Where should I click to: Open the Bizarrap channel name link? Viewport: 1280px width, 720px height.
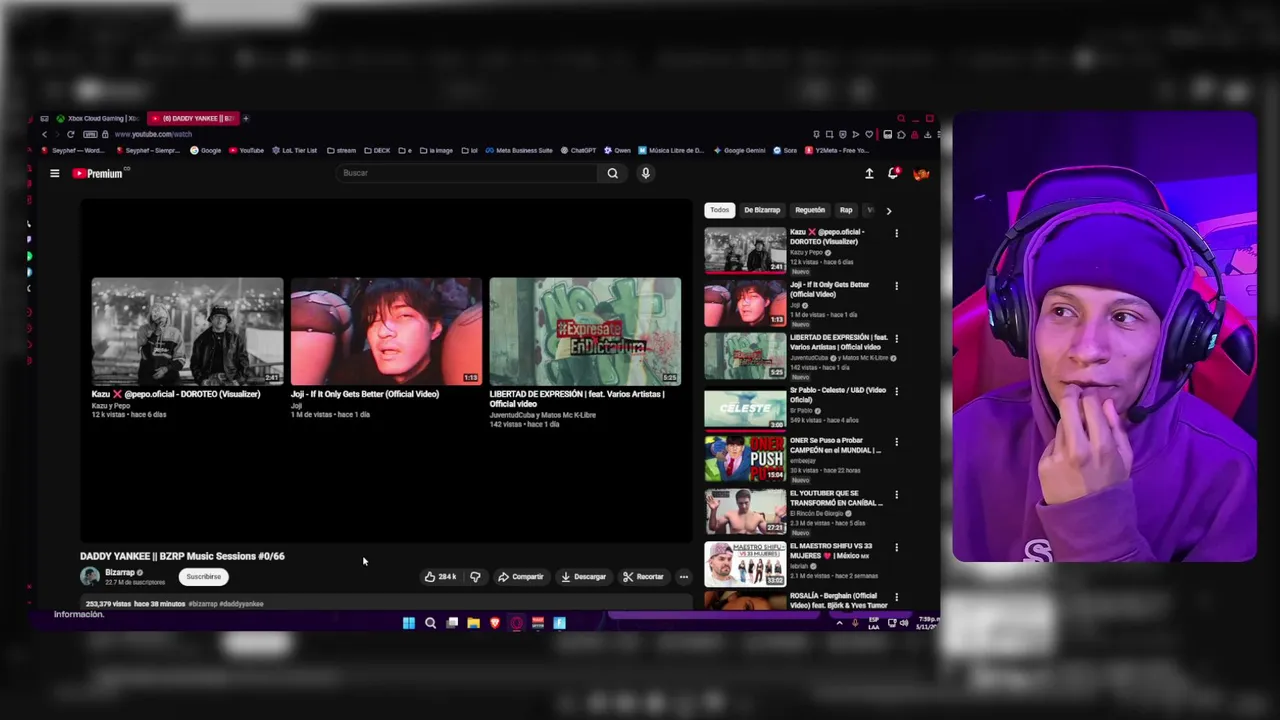[120, 572]
